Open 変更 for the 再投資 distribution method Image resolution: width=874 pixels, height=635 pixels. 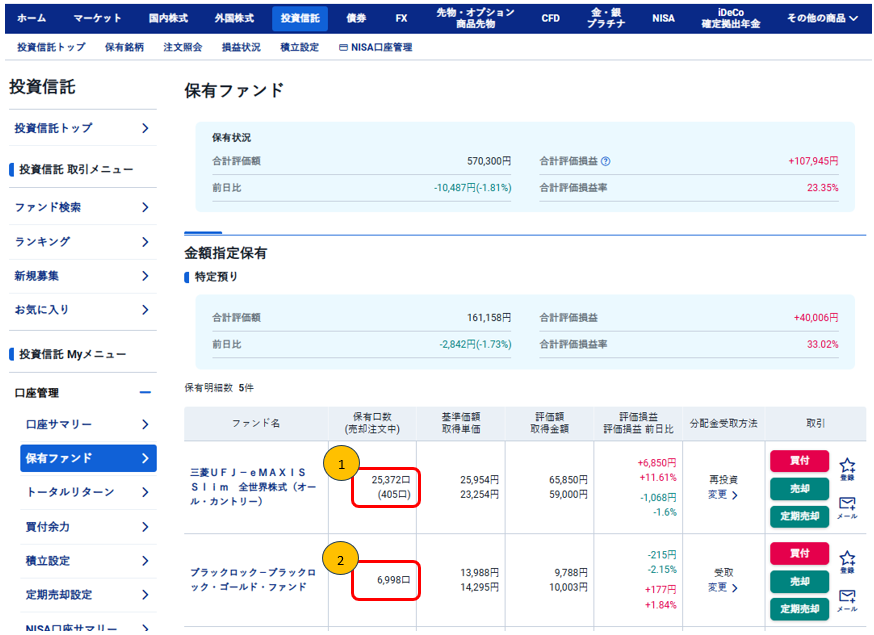tap(723, 495)
